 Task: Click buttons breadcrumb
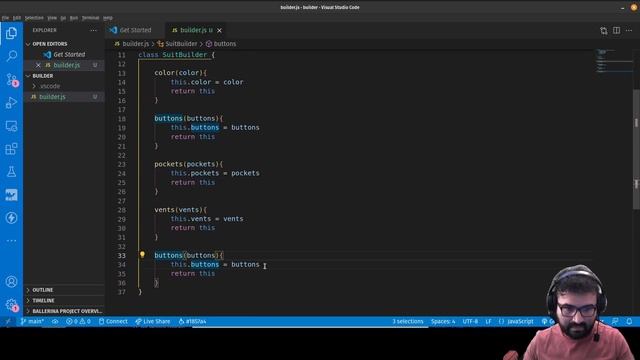pos(221,44)
